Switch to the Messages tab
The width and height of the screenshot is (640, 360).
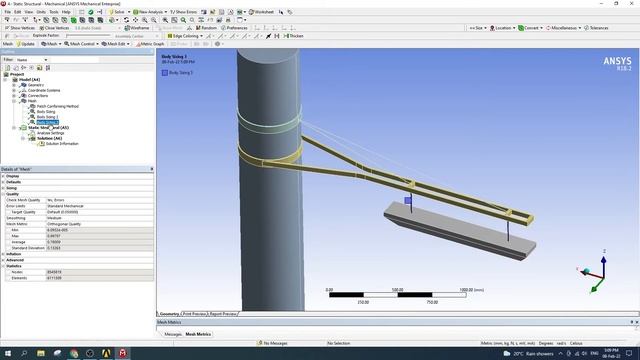click(x=173, y=334)
